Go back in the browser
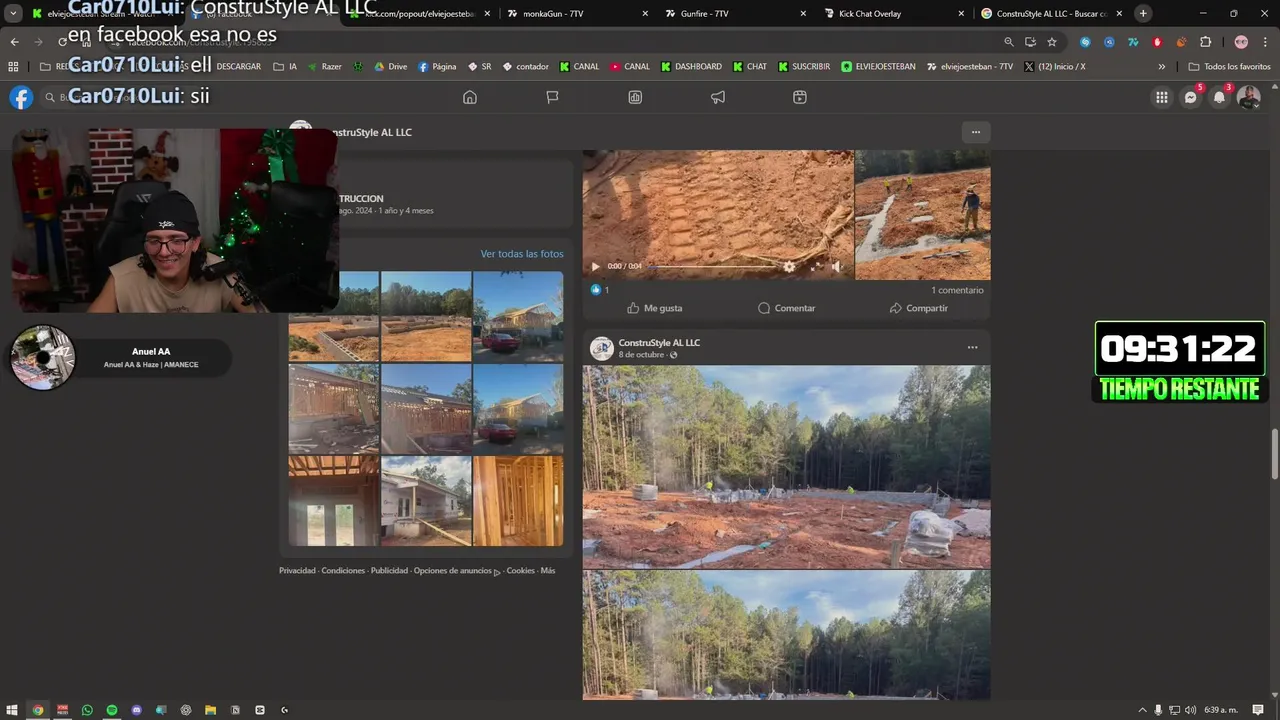The image size is (1280, 720). pyautogui.click(x=14, y=42)
